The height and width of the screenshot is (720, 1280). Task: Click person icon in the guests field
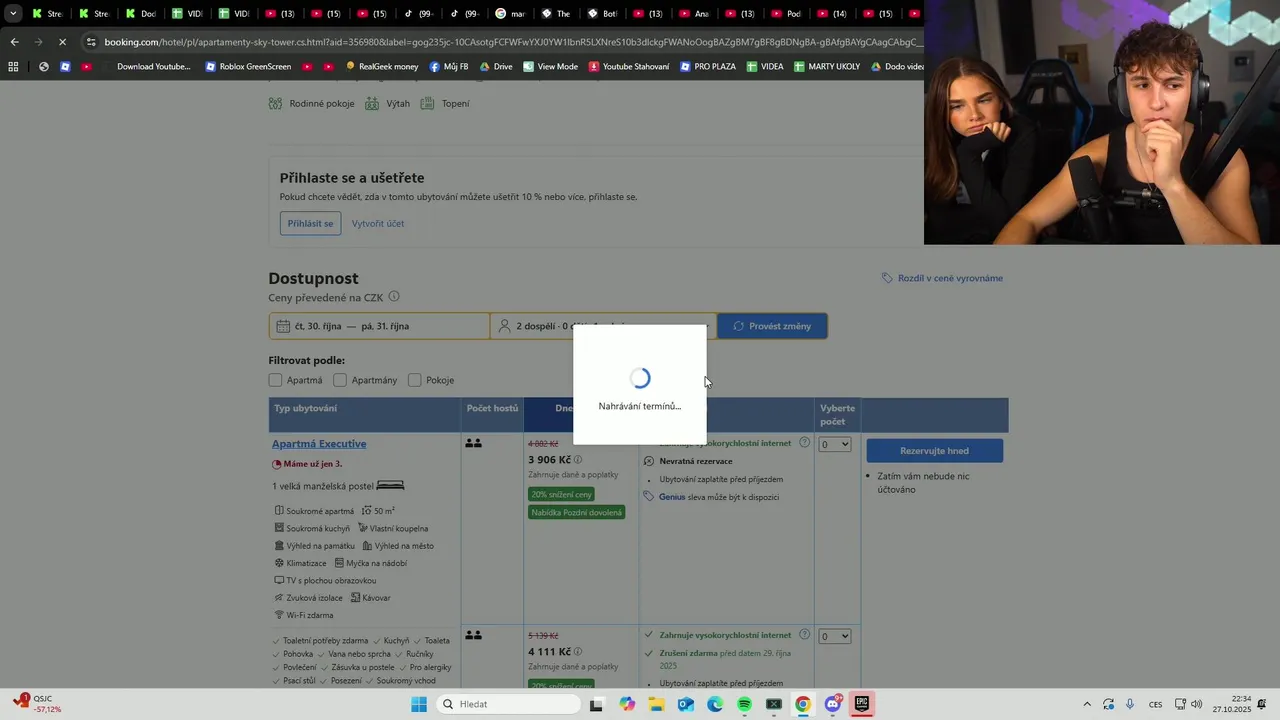(x=504, y=326)
